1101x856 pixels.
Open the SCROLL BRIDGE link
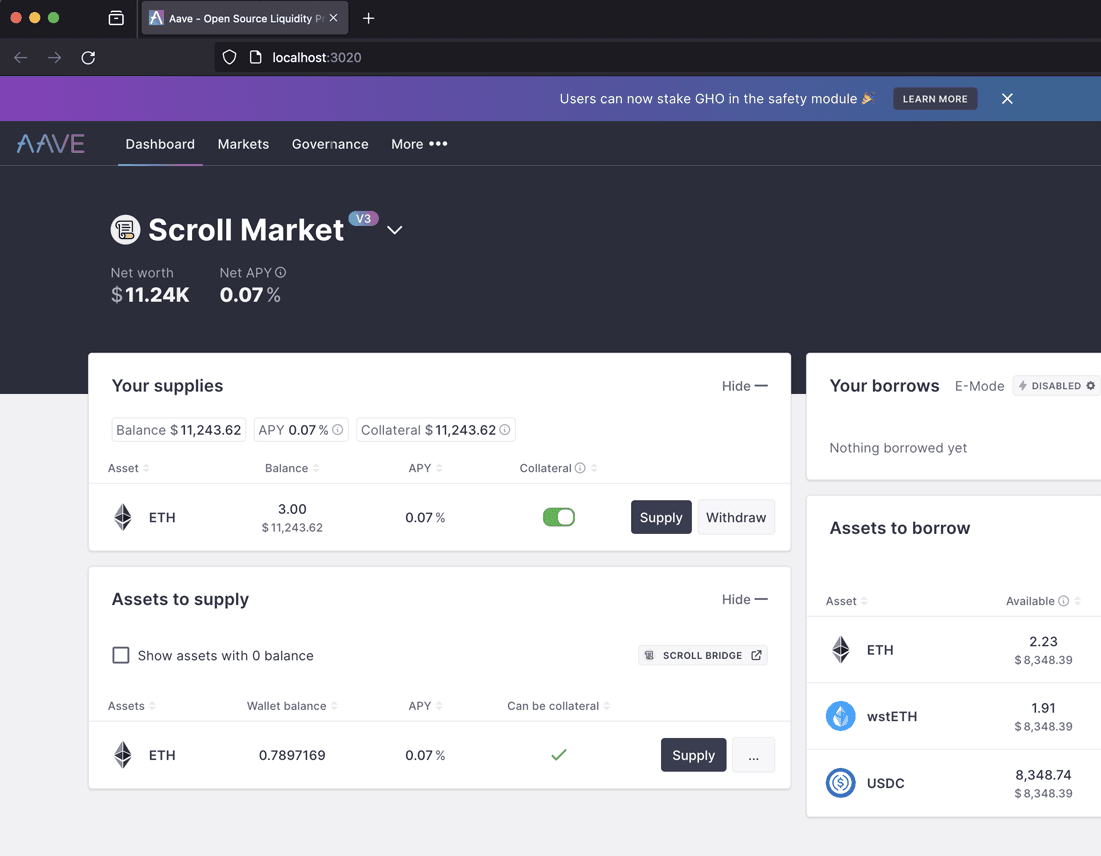702,655
